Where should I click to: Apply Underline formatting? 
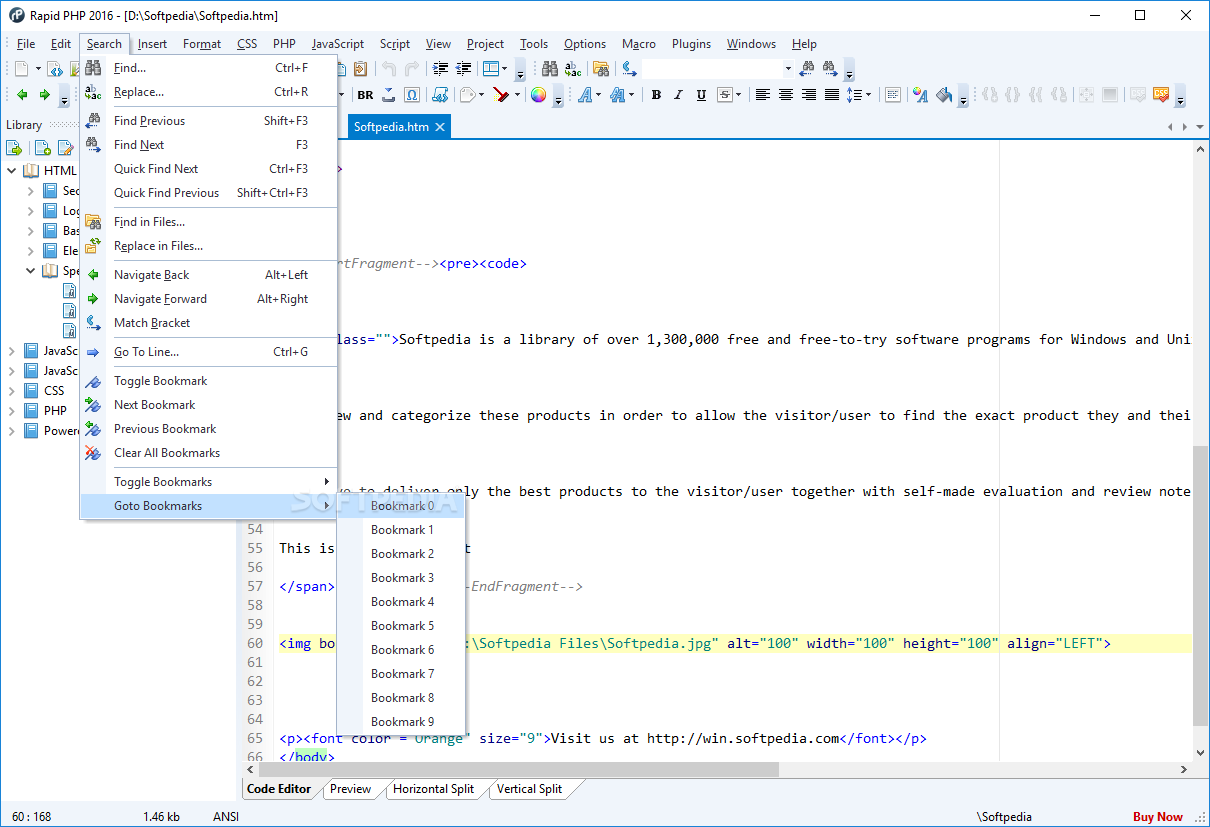click(701, 95)
